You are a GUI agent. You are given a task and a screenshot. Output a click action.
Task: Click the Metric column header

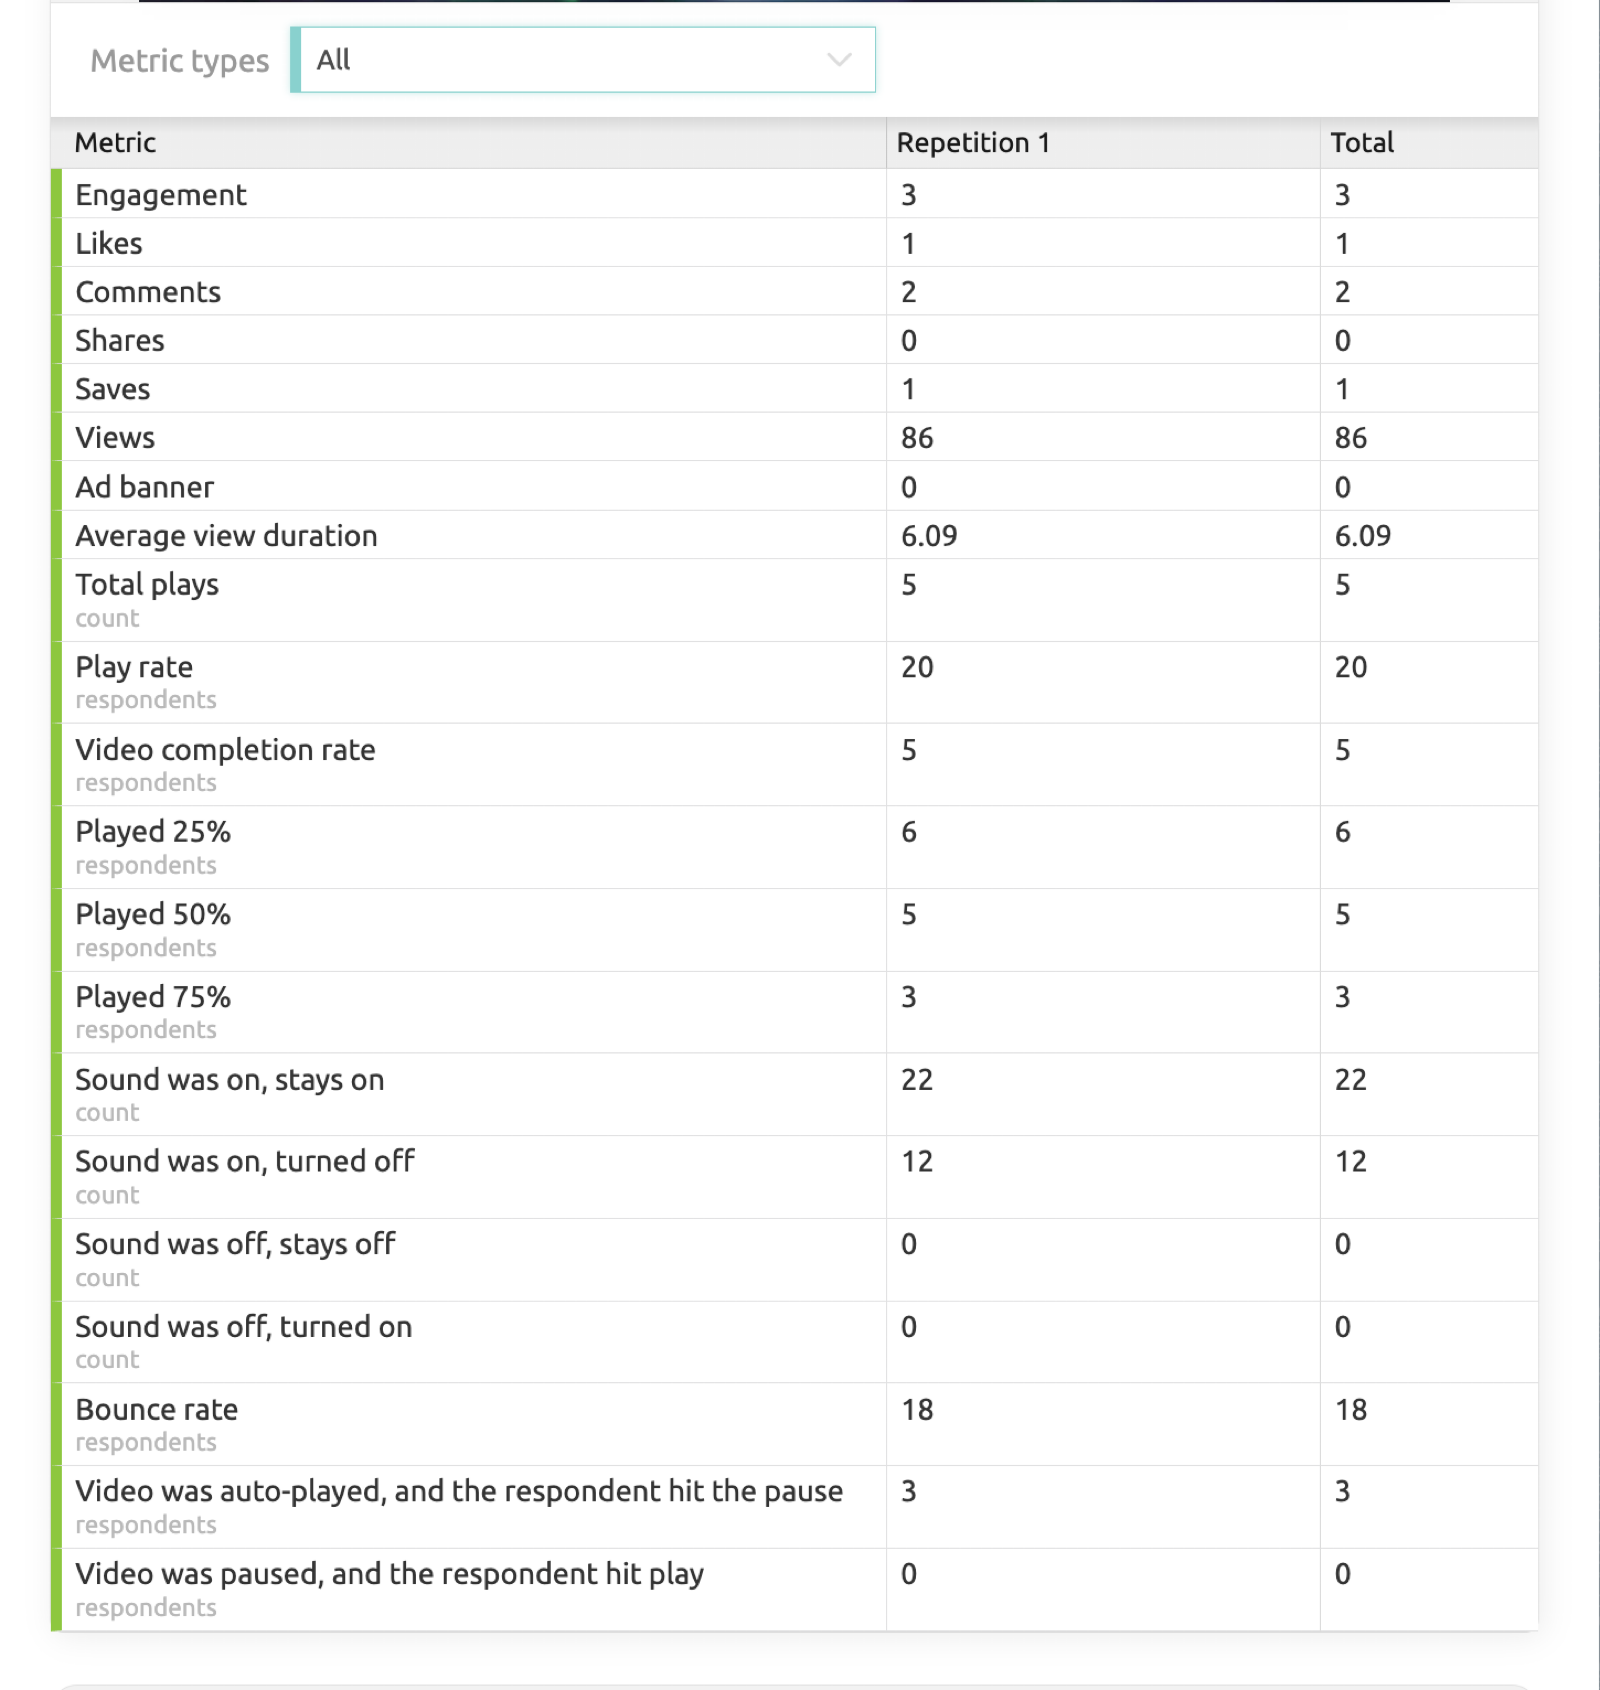116,143
